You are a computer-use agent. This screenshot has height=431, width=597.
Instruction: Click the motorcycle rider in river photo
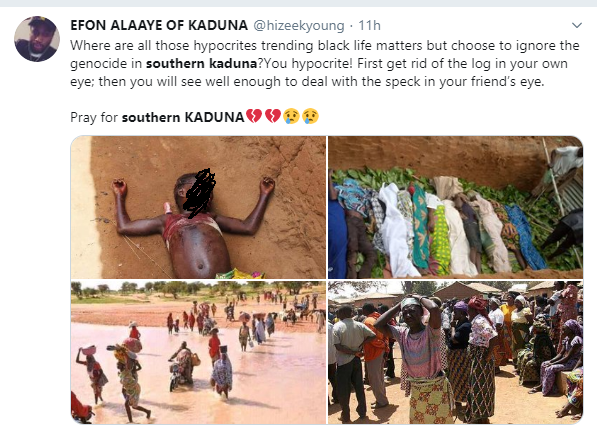[181, 366]
